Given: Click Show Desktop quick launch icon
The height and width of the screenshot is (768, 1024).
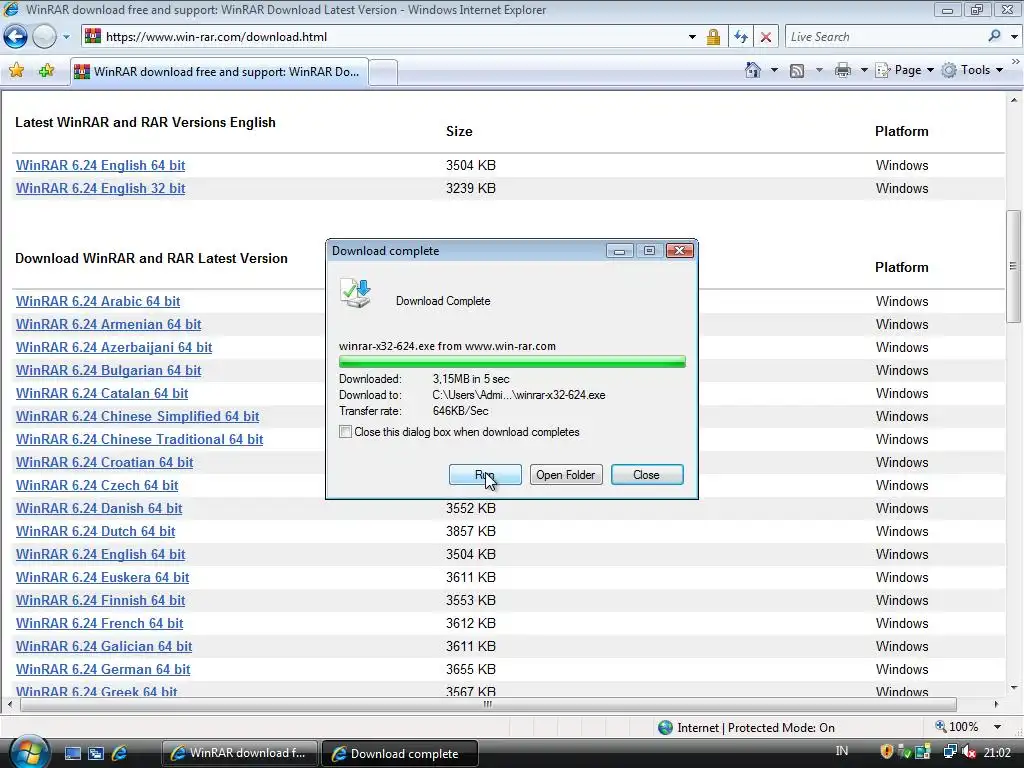Looking at the screenshot, I should [x=72, y=754].
